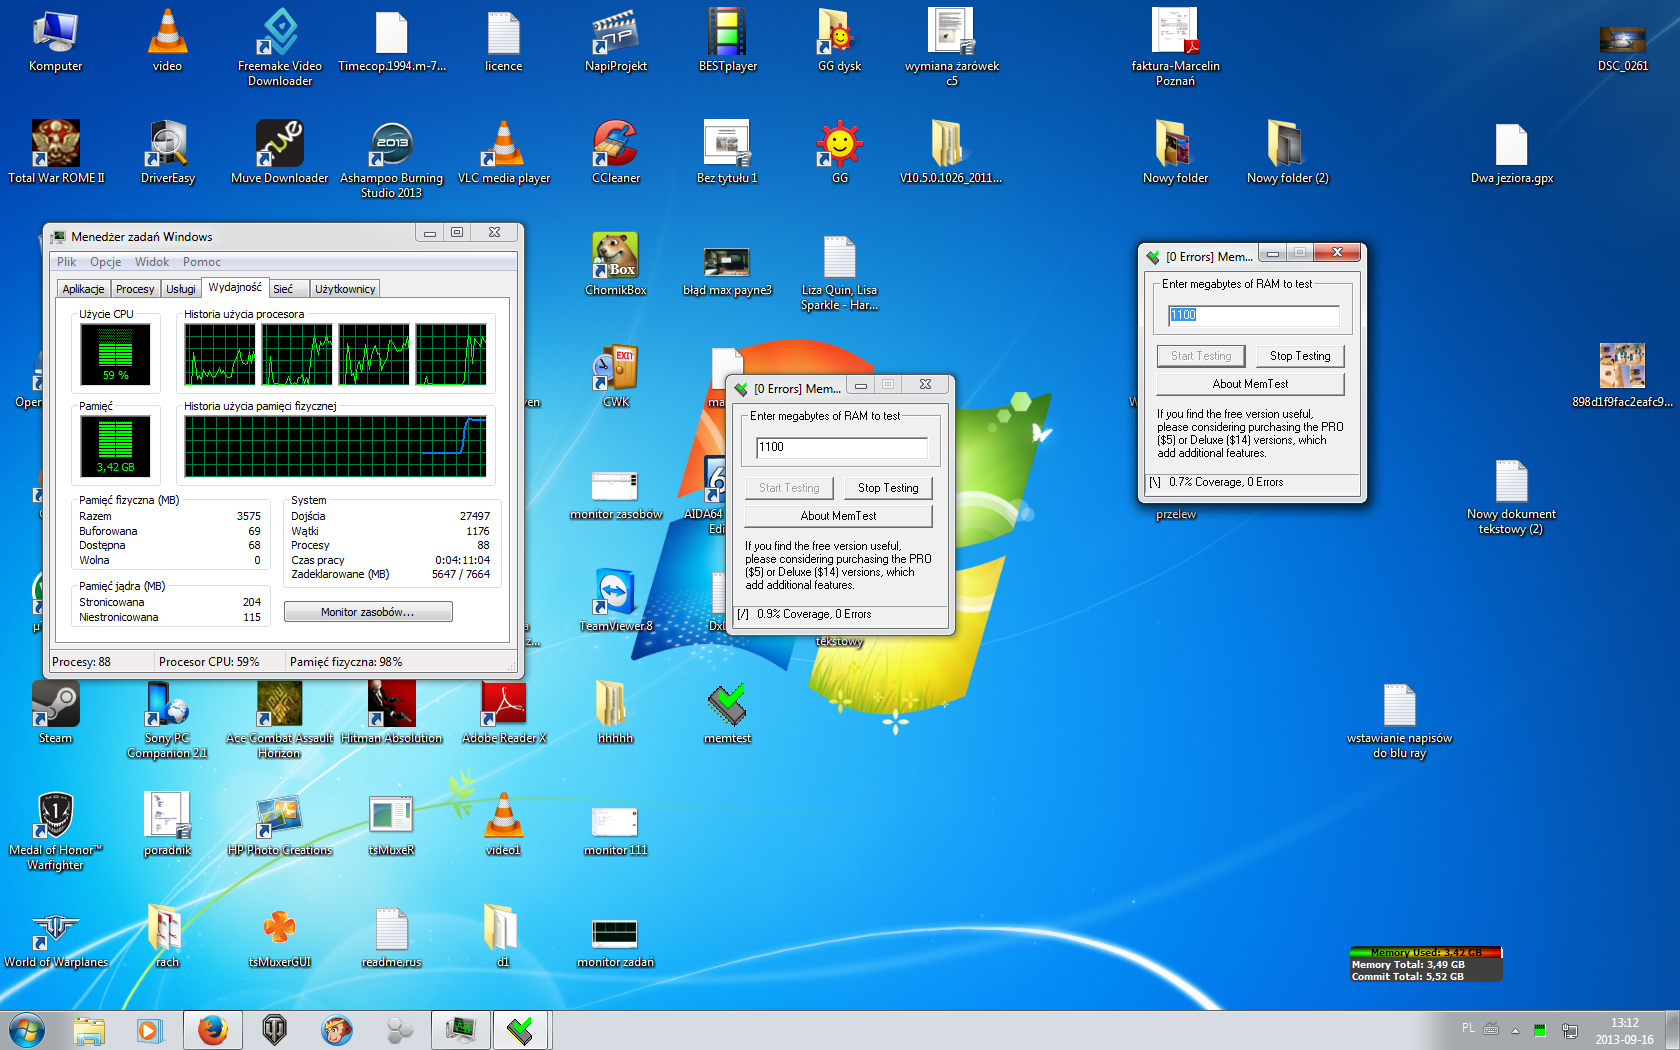Stop Testing in the 0.9% coverage MemTest
This screenshot has height=1050, width=1680.
point(888,488)
